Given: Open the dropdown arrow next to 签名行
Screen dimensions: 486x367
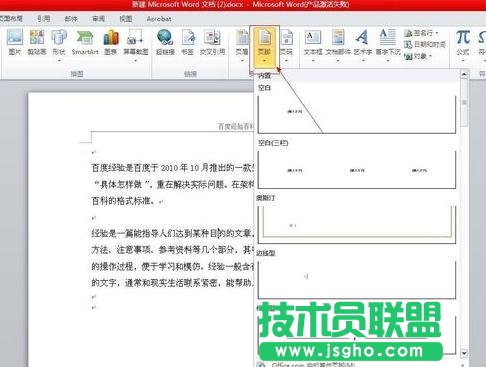Looking at the screenshot, I should (x=436, y=33).
